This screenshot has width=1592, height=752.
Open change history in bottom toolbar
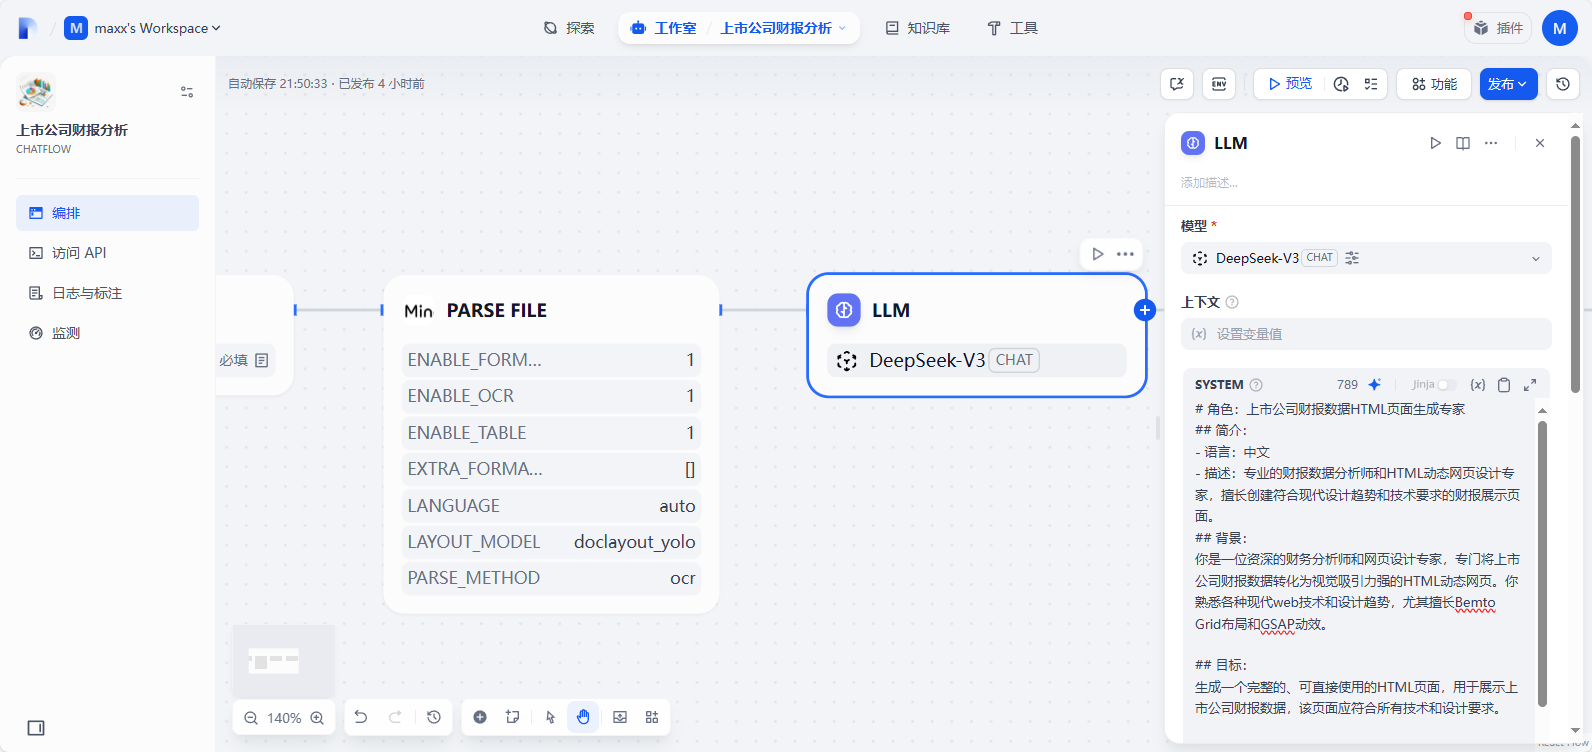(x=434, y=717)
